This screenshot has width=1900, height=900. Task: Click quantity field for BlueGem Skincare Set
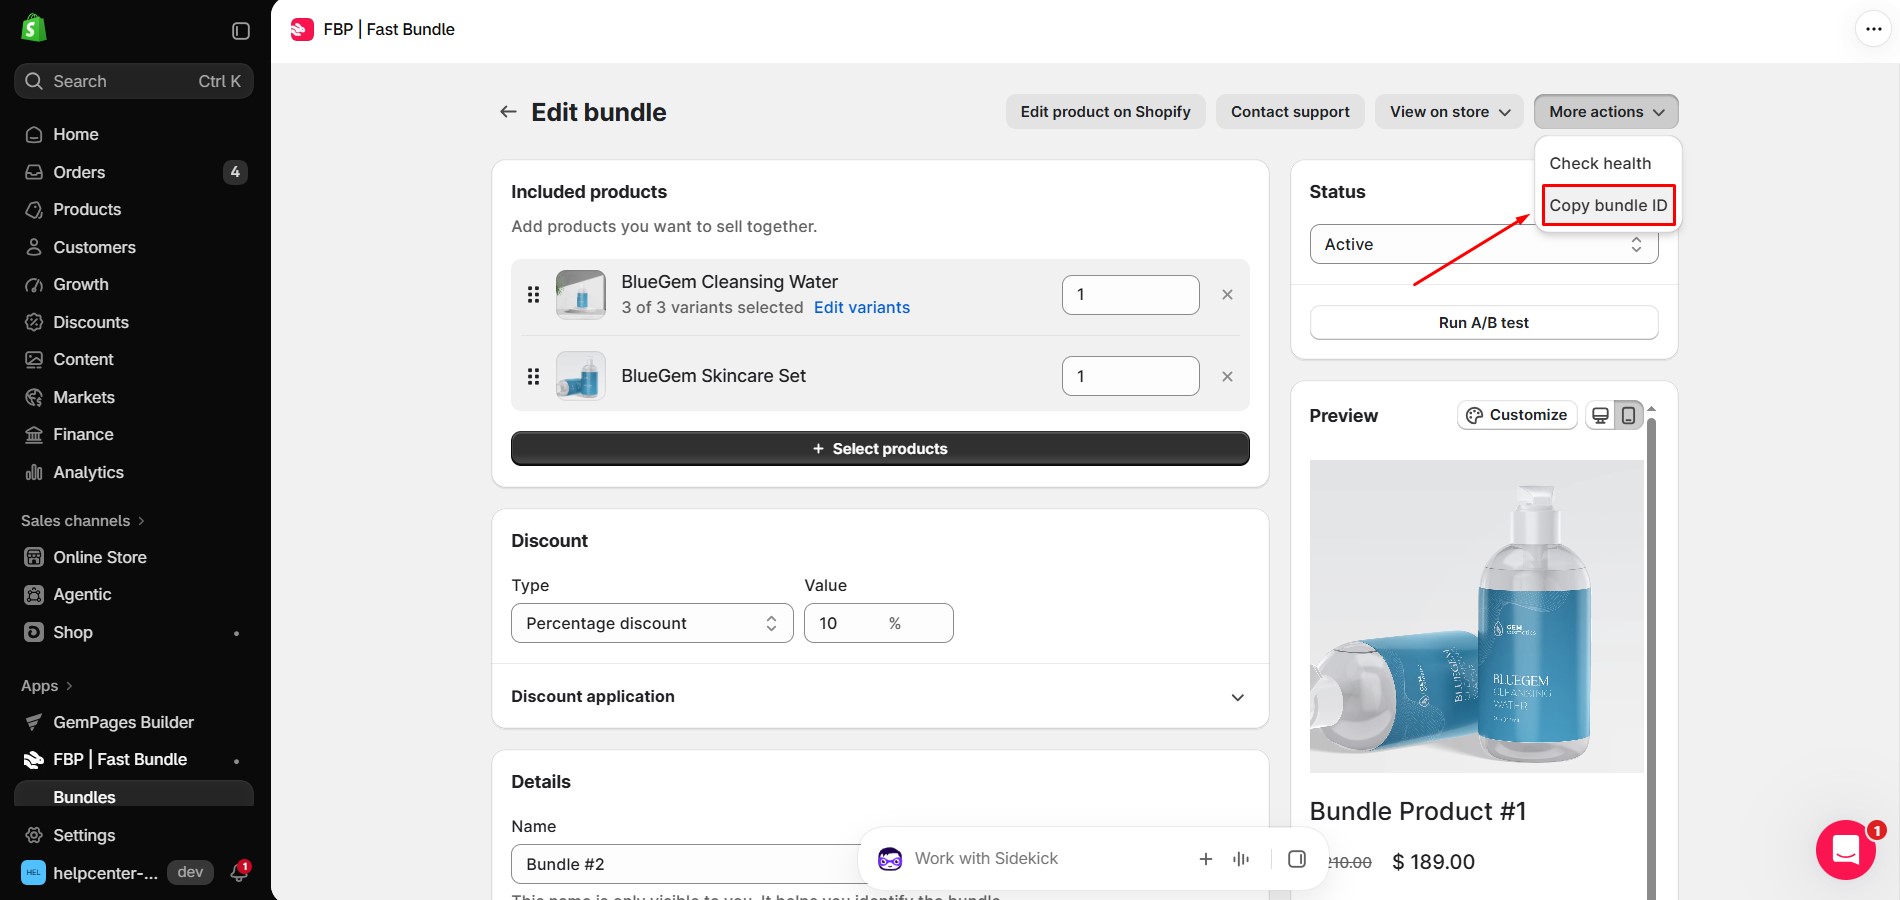[1130, 376]
